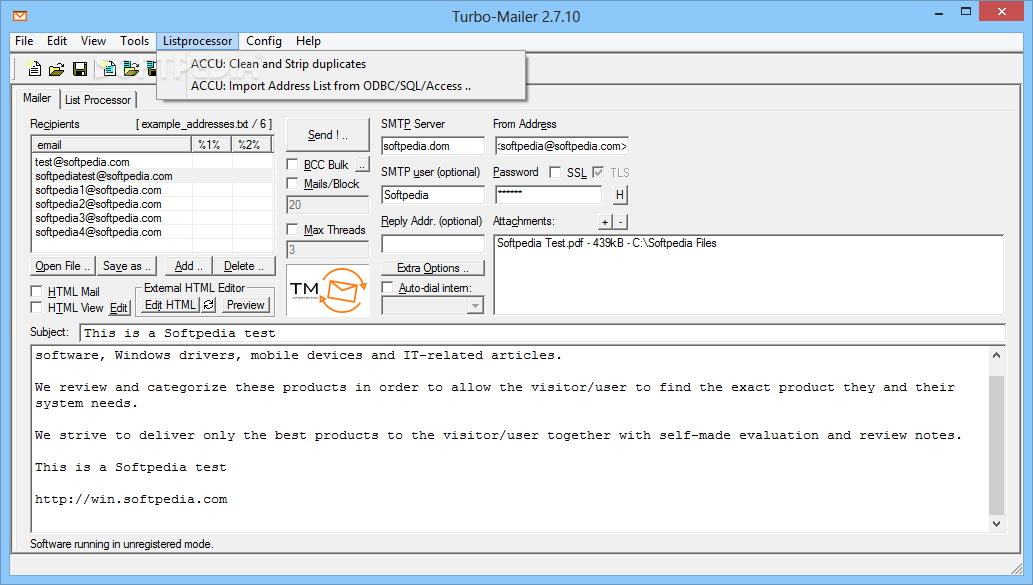Viewport: 1033px width, 585px height.
Task: Switch to the List Processor tab
Action: [x=98, y=100]
